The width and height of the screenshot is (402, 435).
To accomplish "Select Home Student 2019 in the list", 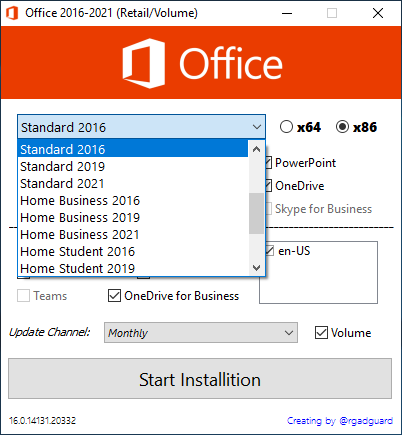I will pos(133,268).
